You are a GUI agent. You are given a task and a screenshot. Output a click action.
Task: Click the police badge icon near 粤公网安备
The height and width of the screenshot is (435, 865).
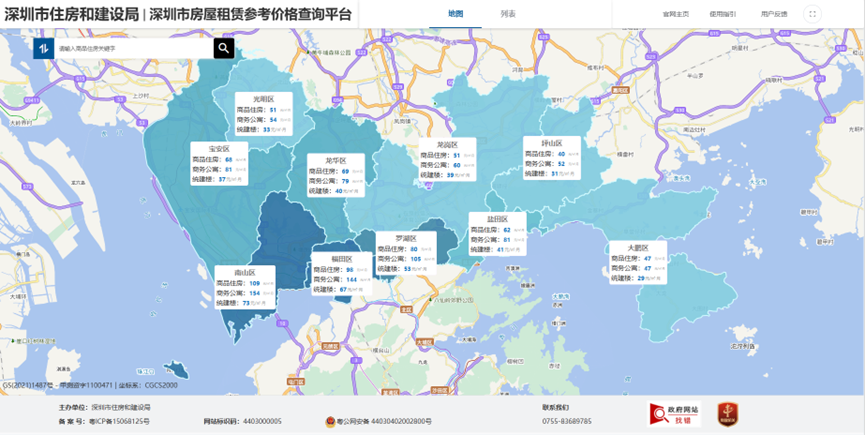[329, 422]
